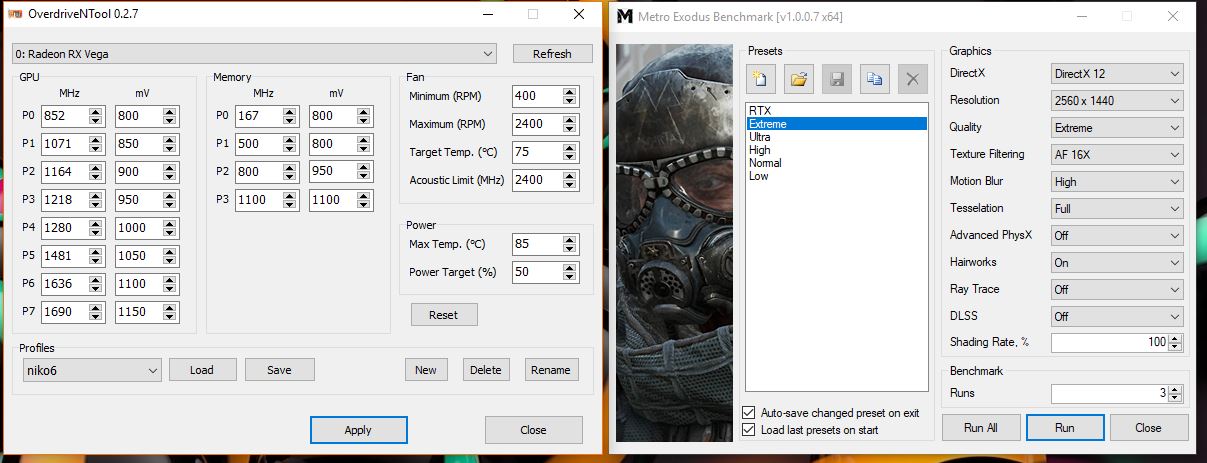Adjust the Target Temp spinner arrows
This screenshot has width=1207, height=463.
570,153
